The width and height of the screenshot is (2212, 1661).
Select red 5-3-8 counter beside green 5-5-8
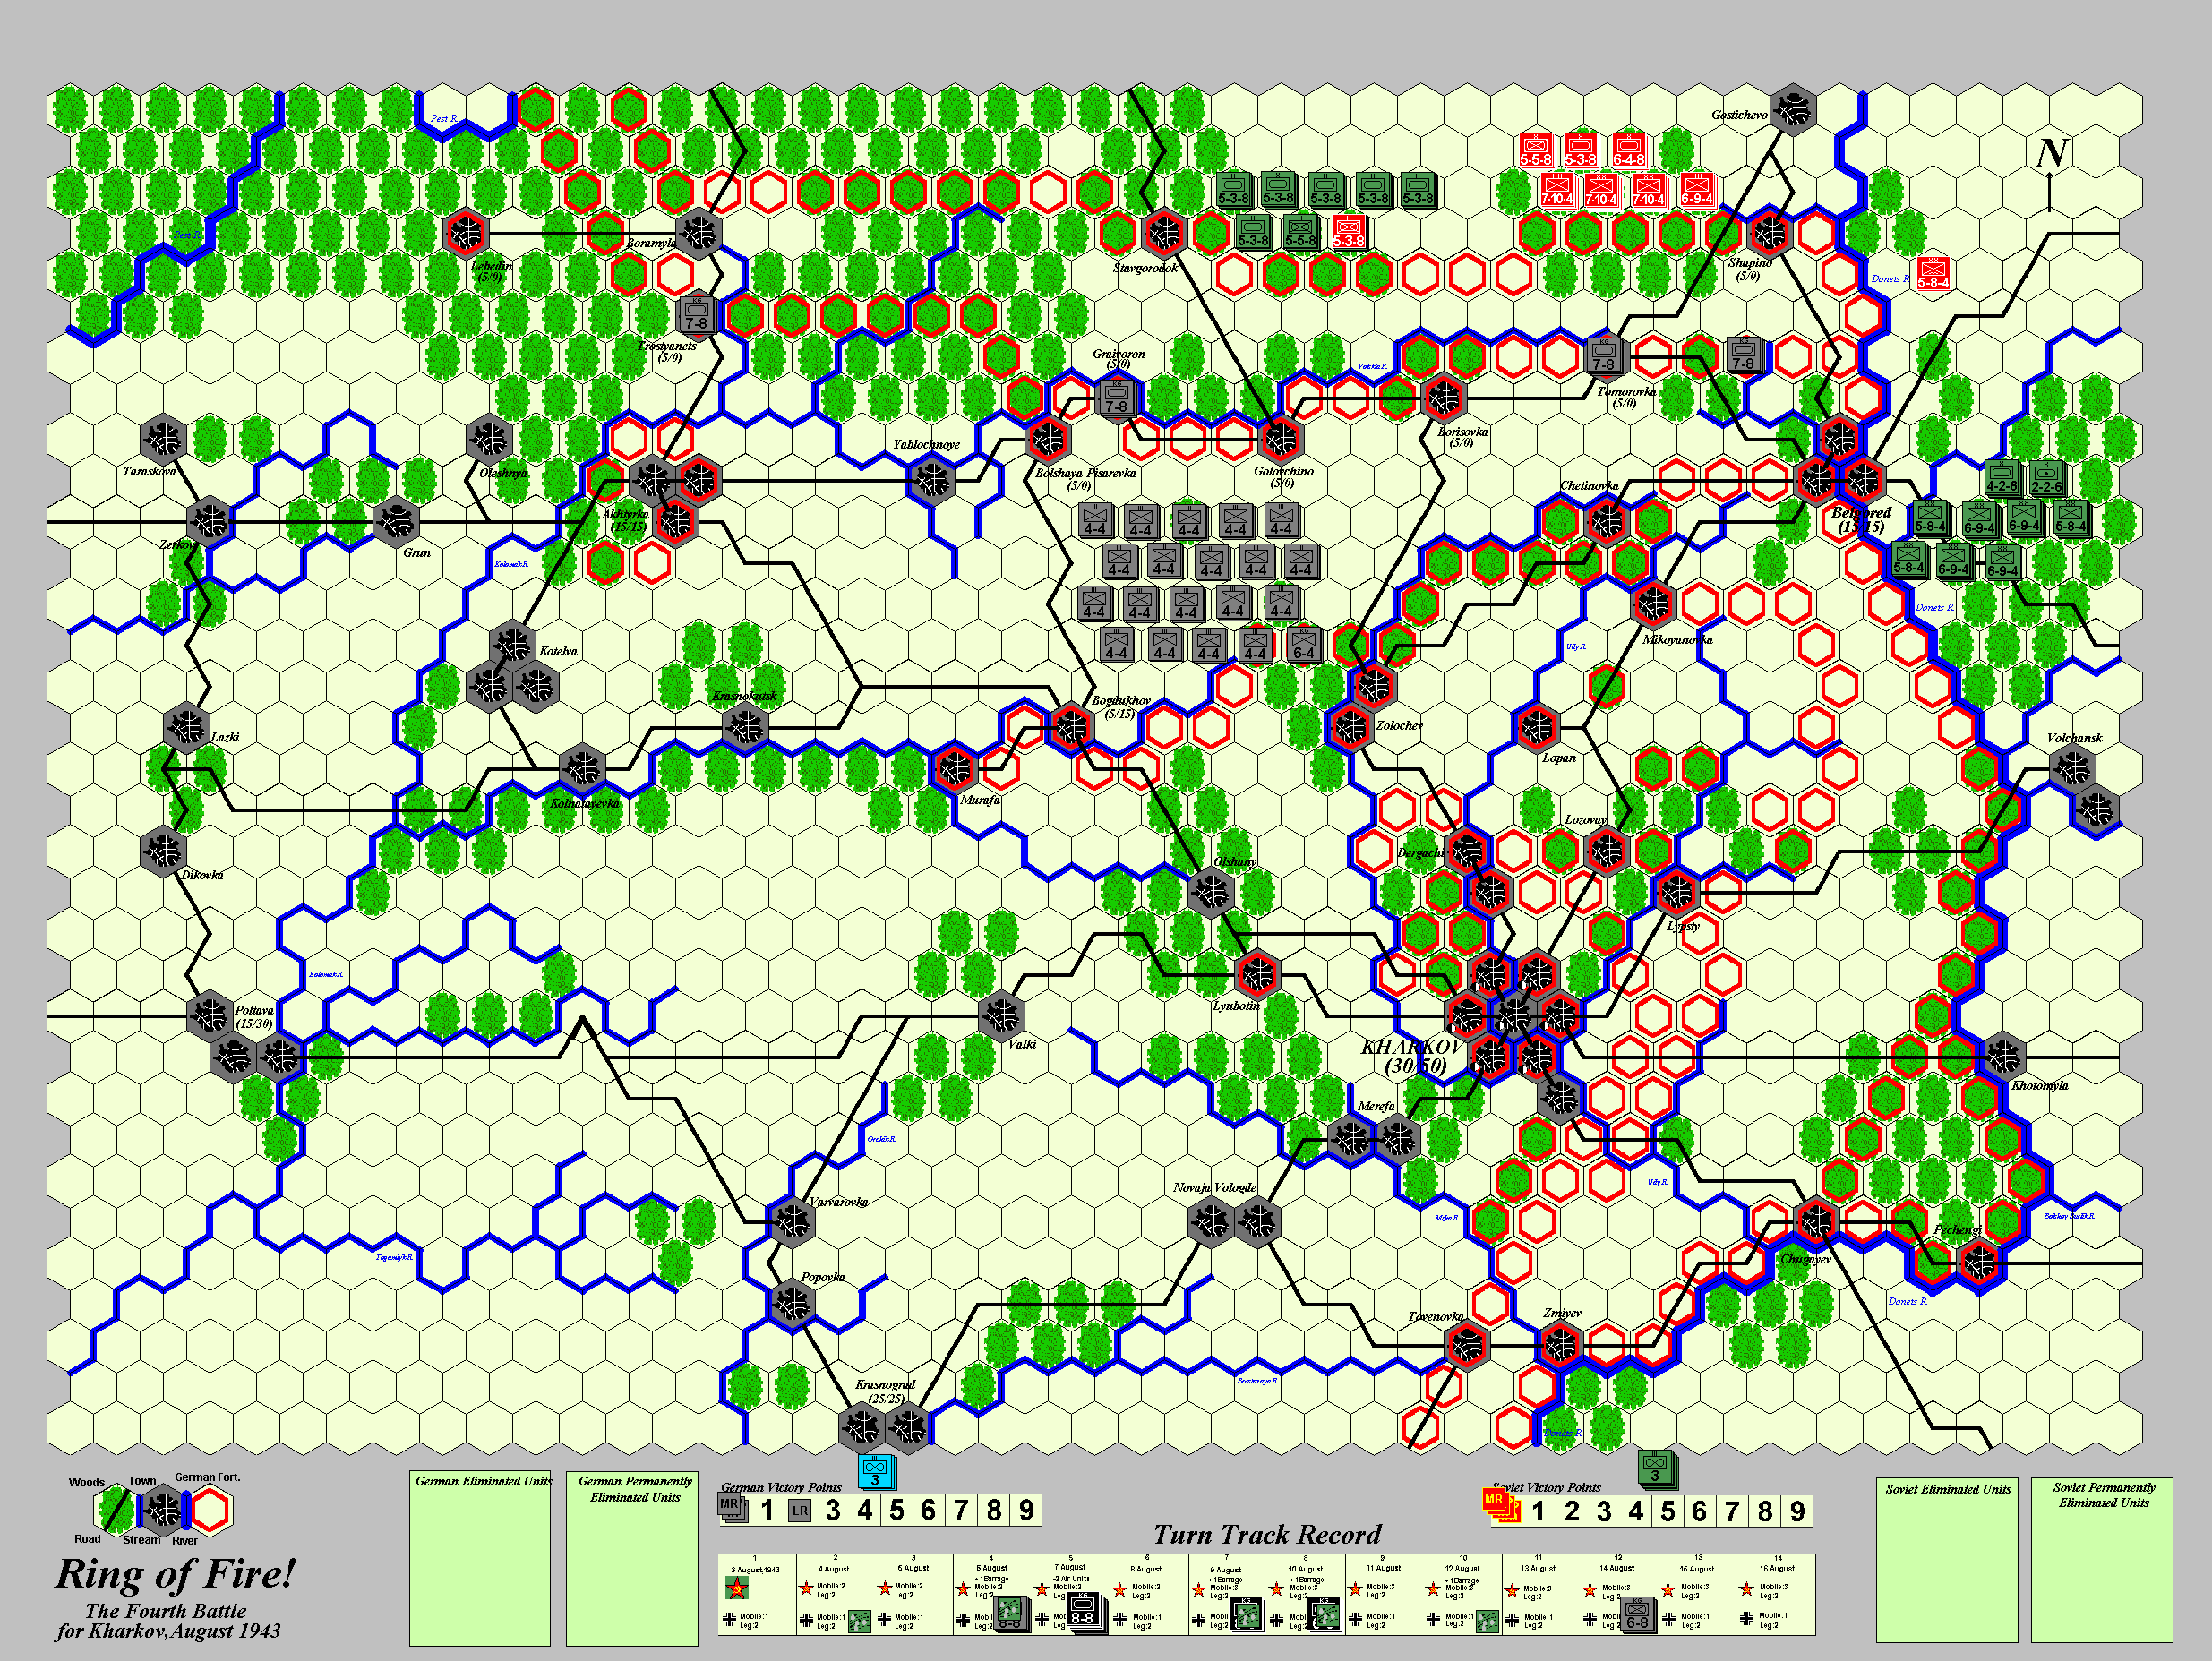(x=1348, y=231)
